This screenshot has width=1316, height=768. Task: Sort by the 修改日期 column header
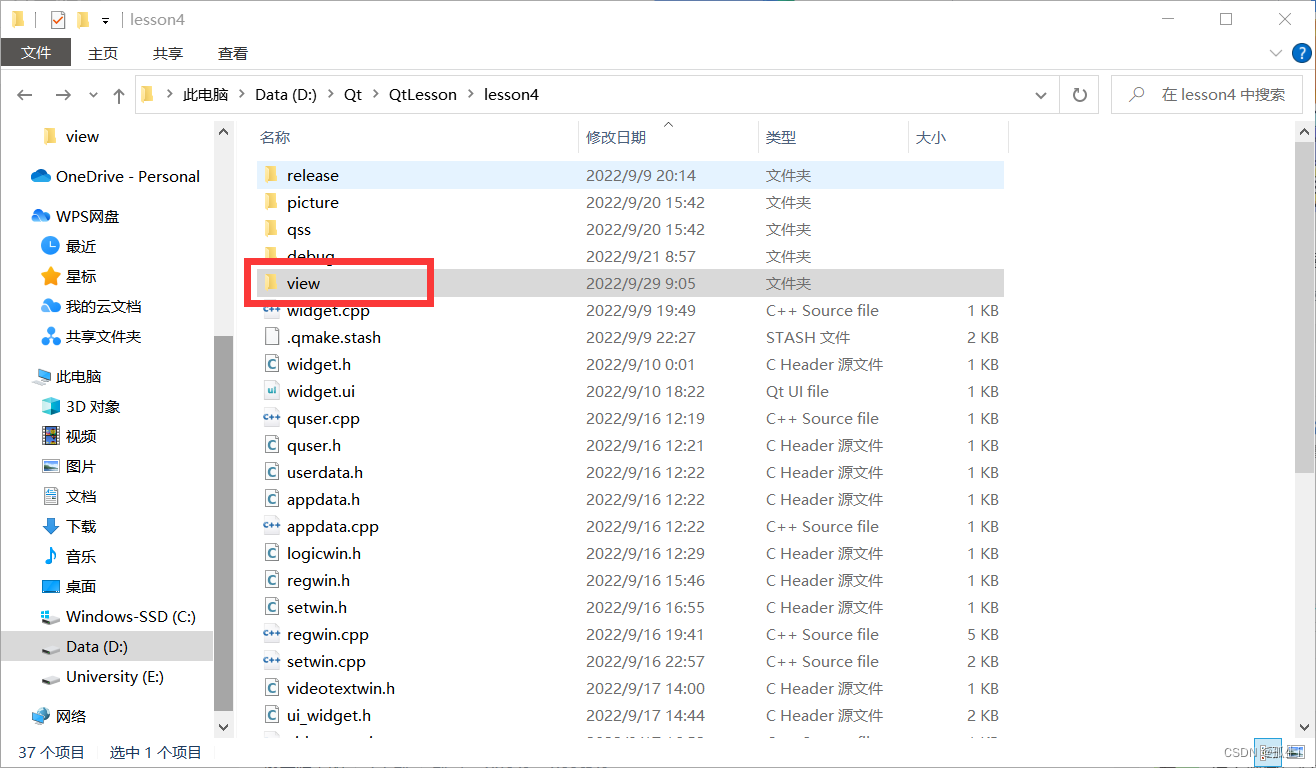tap(616, 137)
